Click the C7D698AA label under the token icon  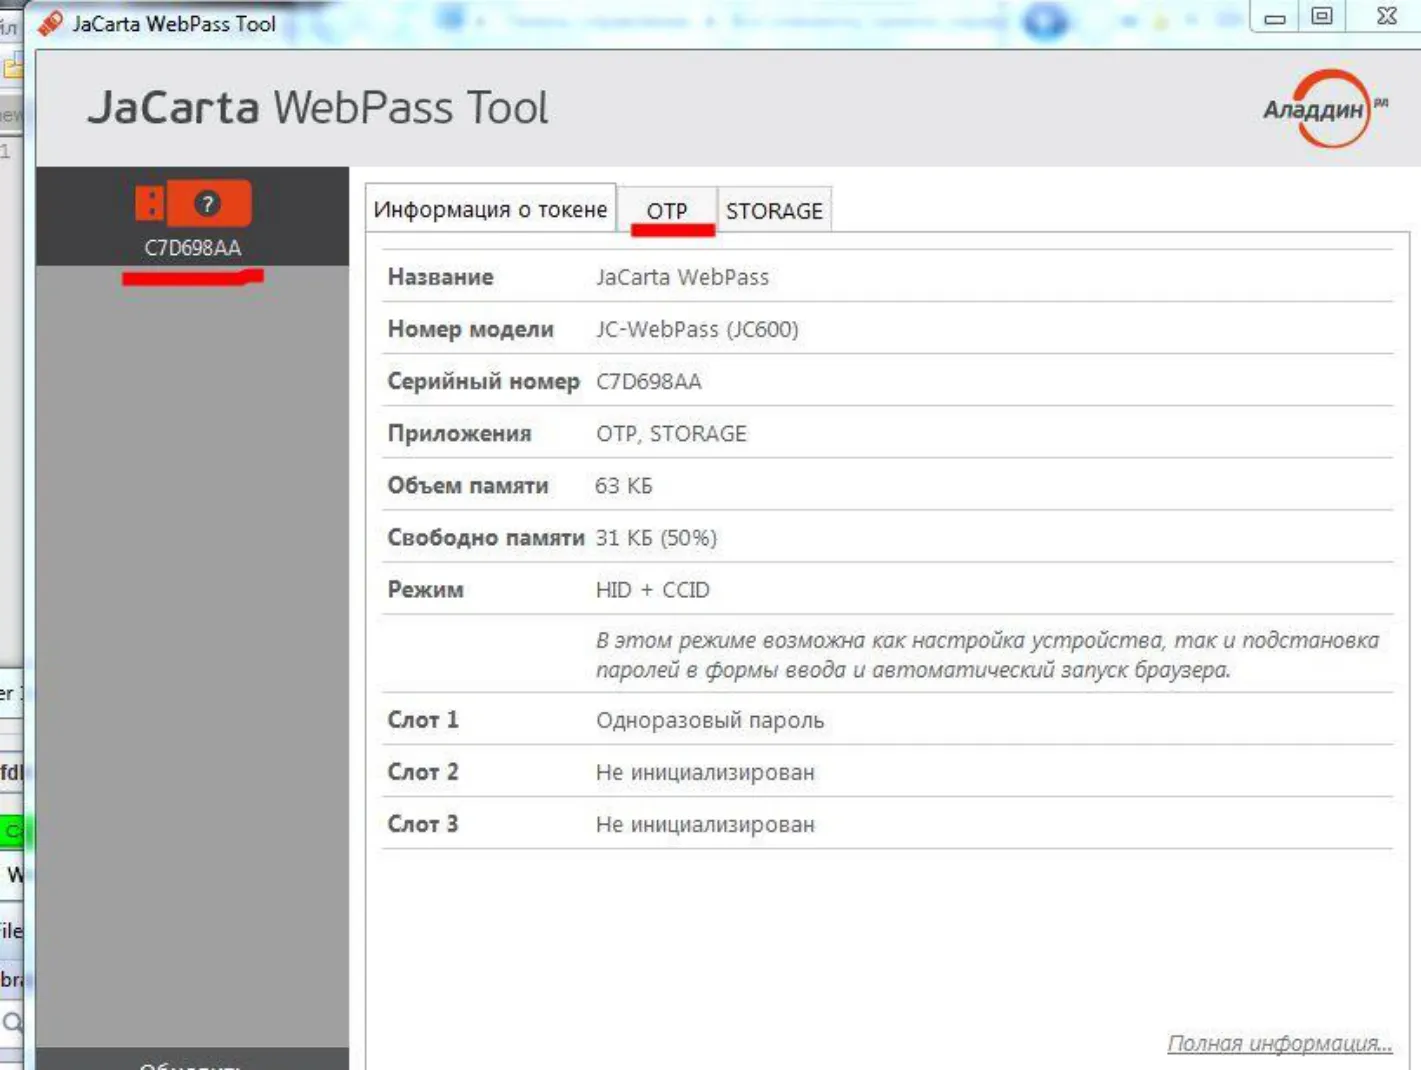[x=193, y=248]
